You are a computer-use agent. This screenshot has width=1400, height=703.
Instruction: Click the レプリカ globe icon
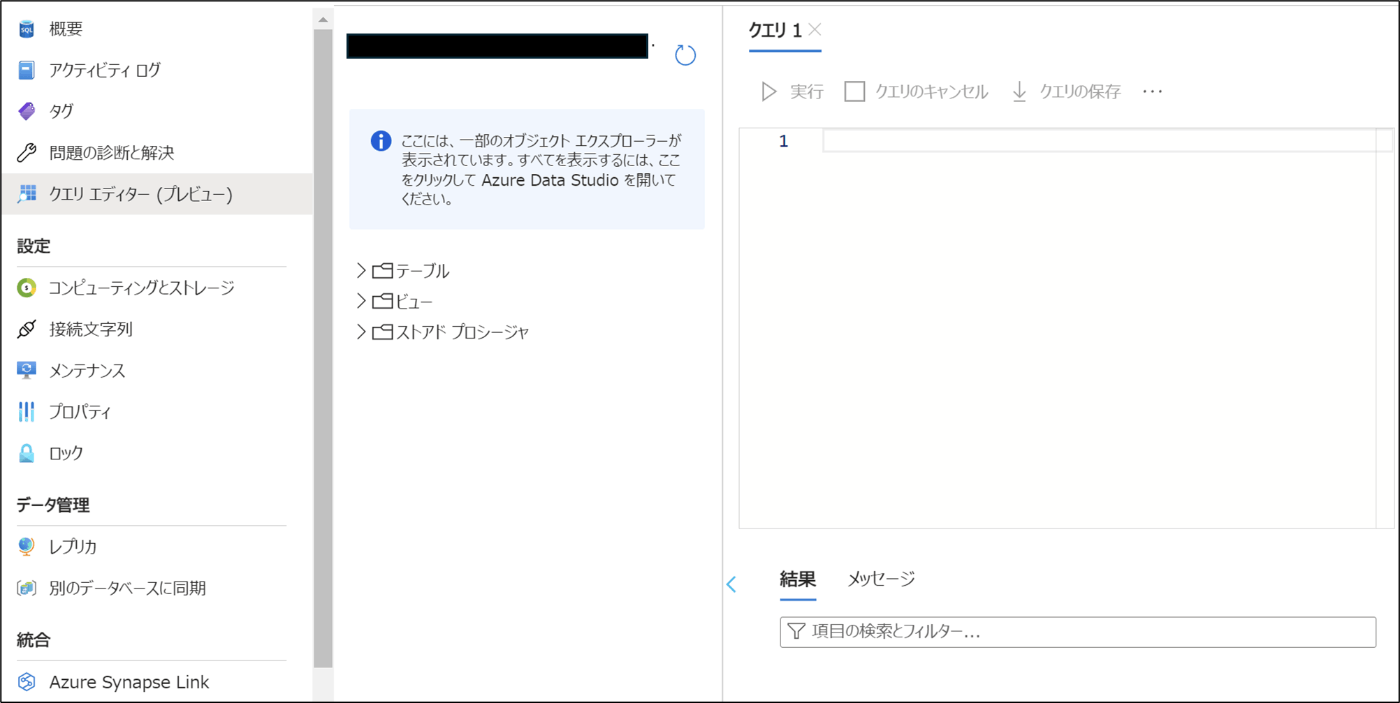tap(27, 547)
